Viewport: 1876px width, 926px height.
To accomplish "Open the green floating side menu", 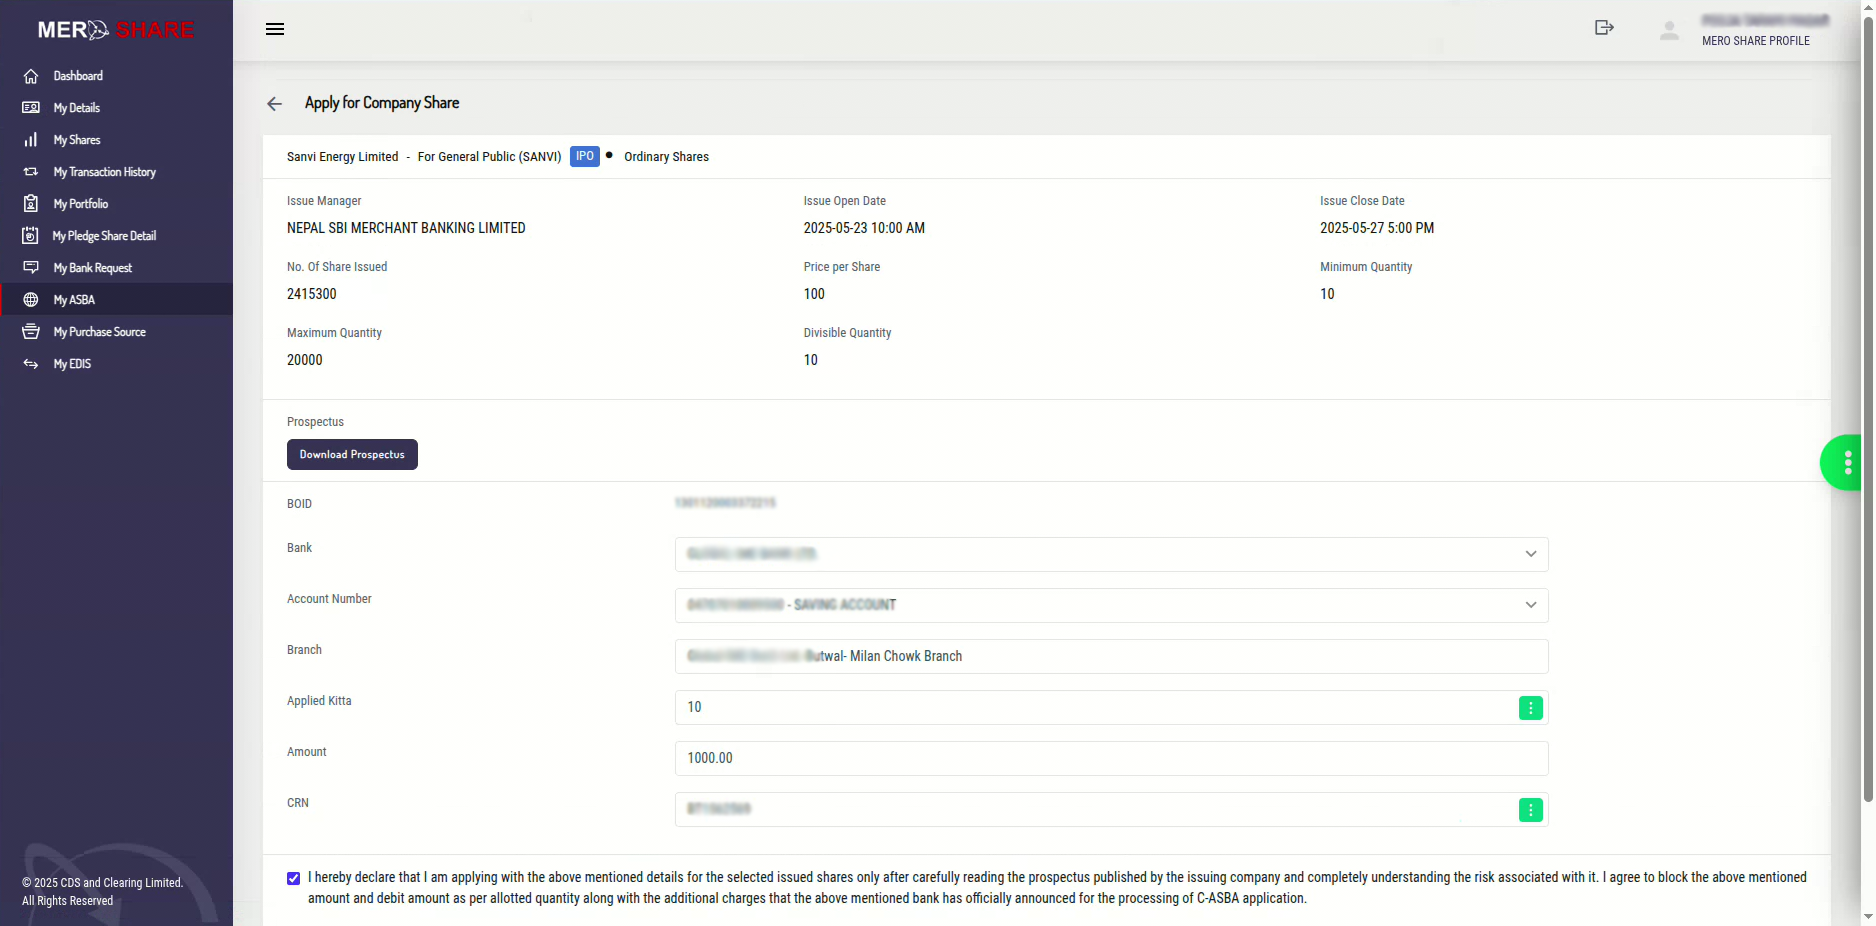I will click(x=1842, y=463).
